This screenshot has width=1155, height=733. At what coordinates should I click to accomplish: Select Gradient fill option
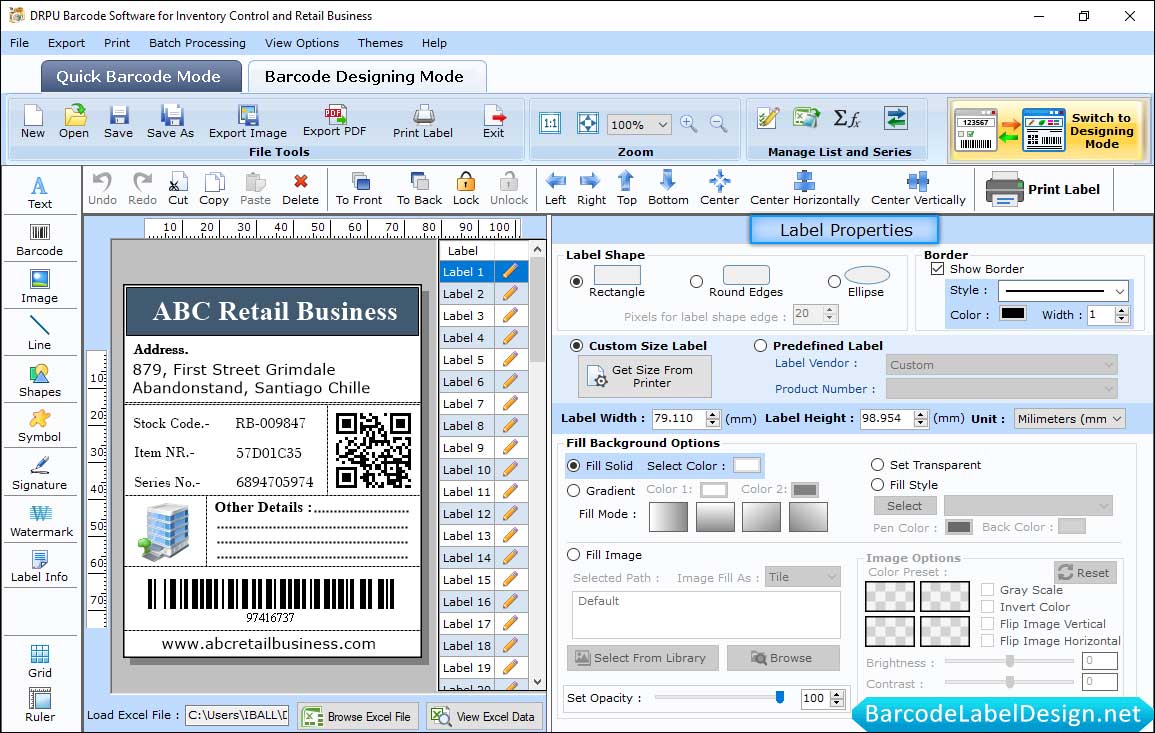point(573,491)
